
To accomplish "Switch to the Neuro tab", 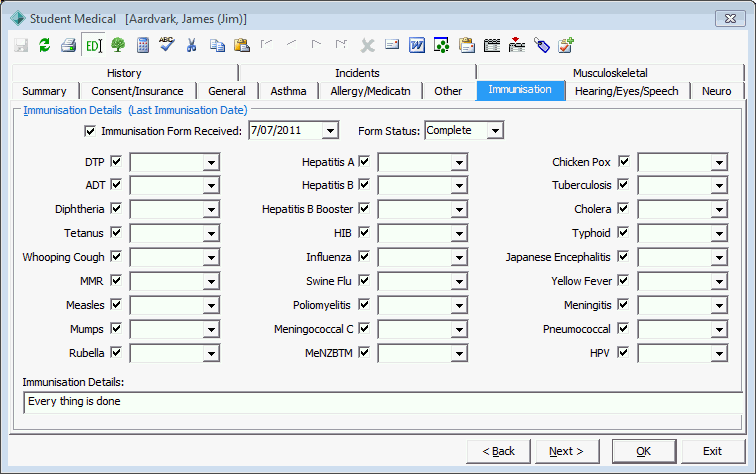I will point(716,91).
